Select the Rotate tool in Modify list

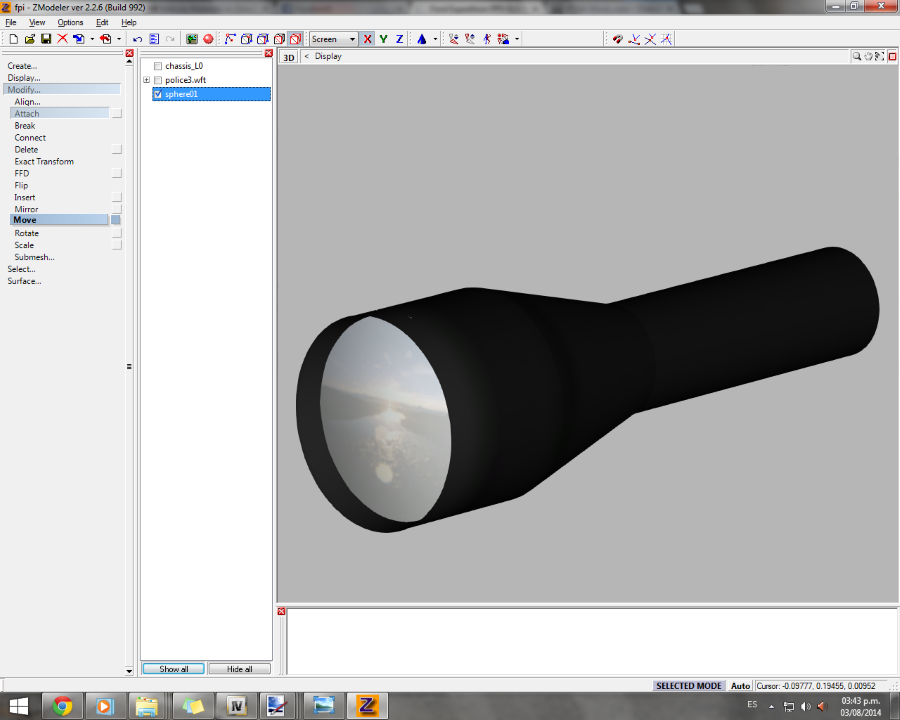[27, 233]
